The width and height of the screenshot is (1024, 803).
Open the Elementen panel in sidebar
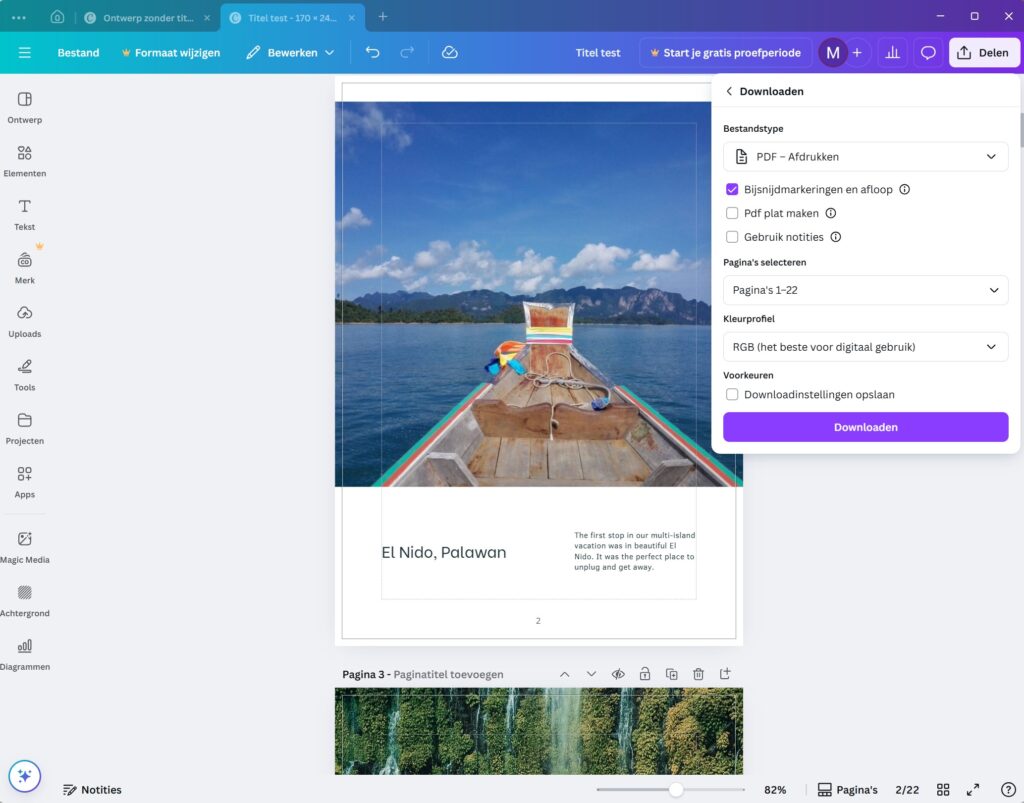pos(24,160)
